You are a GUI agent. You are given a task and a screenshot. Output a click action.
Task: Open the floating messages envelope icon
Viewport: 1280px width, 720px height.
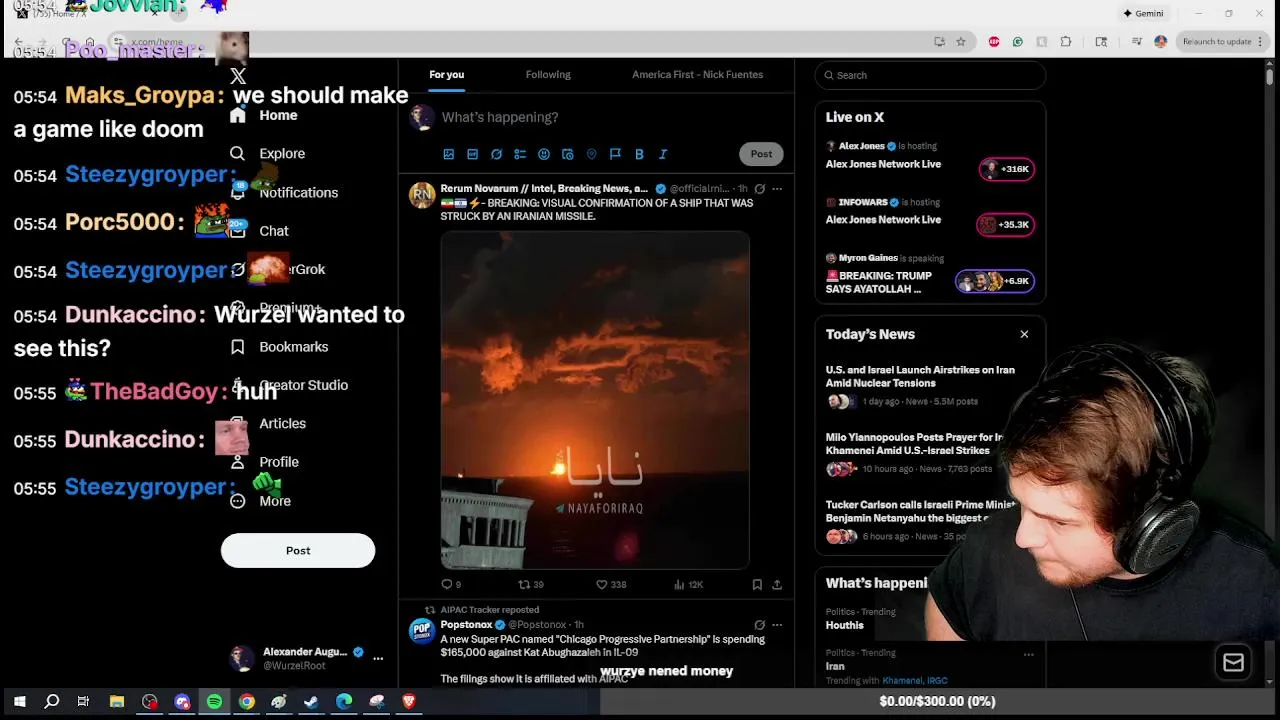point(1233,662)
